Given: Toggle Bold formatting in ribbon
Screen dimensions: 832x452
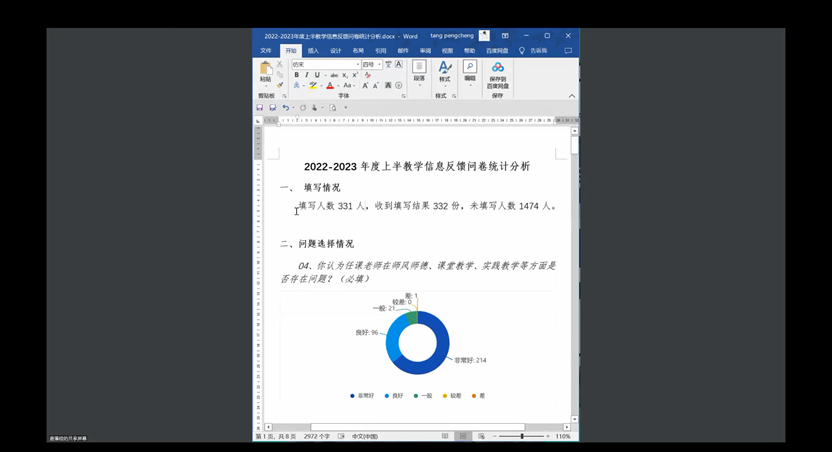Looking at the screenshot, I should (x=296, y=75).
